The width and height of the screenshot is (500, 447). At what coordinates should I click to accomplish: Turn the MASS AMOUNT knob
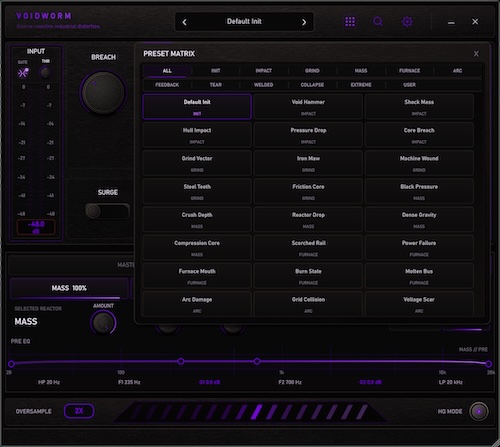[103, 323]
